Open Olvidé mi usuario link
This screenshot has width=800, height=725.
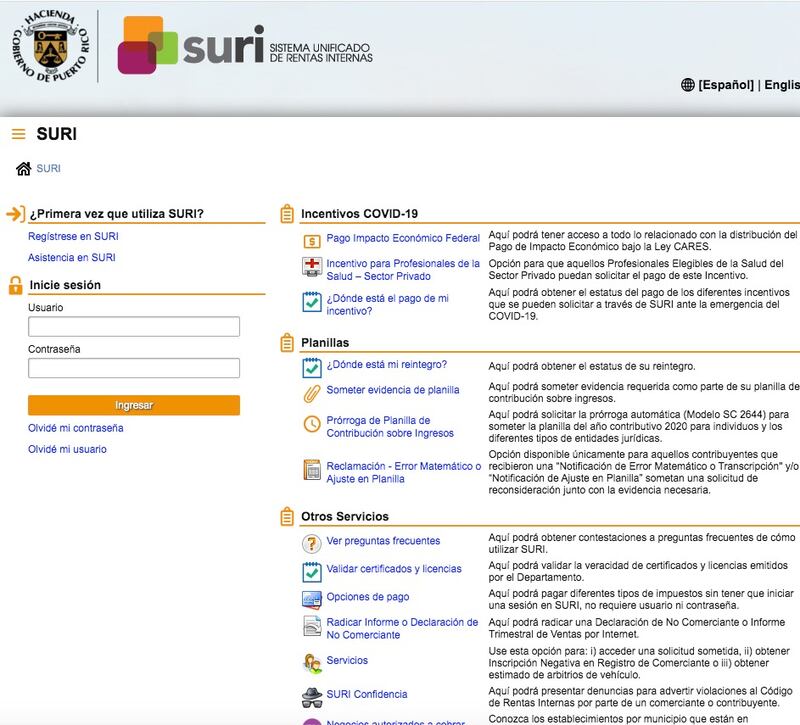(x=67, y=449)
